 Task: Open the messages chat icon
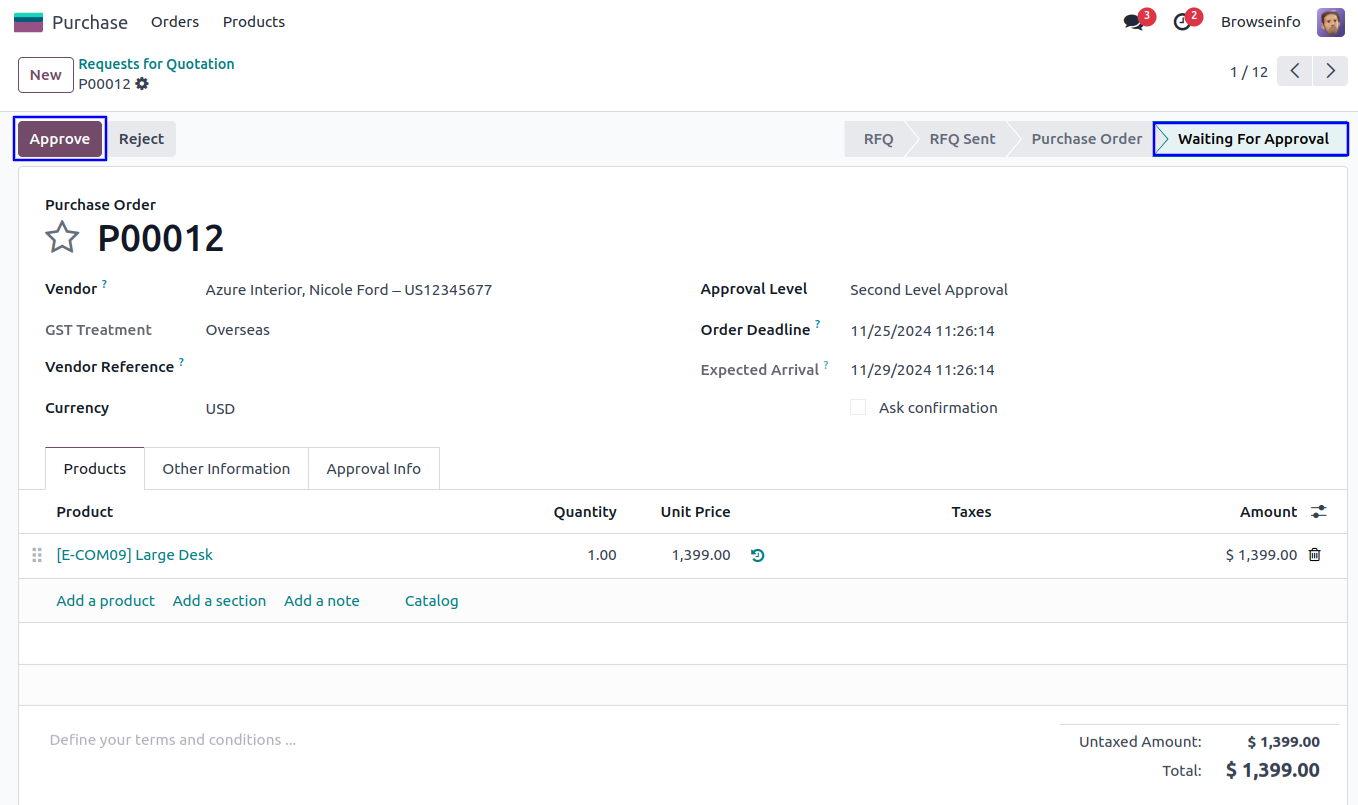(1133, 22)
